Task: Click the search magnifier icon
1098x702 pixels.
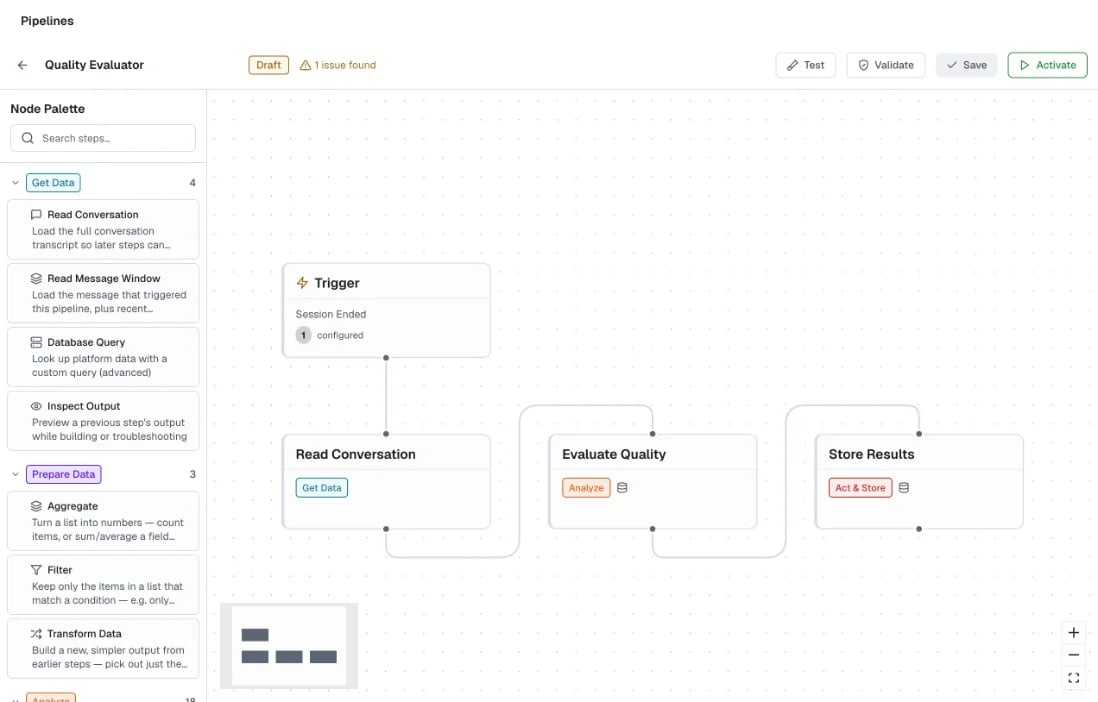Action: [27, 138]
